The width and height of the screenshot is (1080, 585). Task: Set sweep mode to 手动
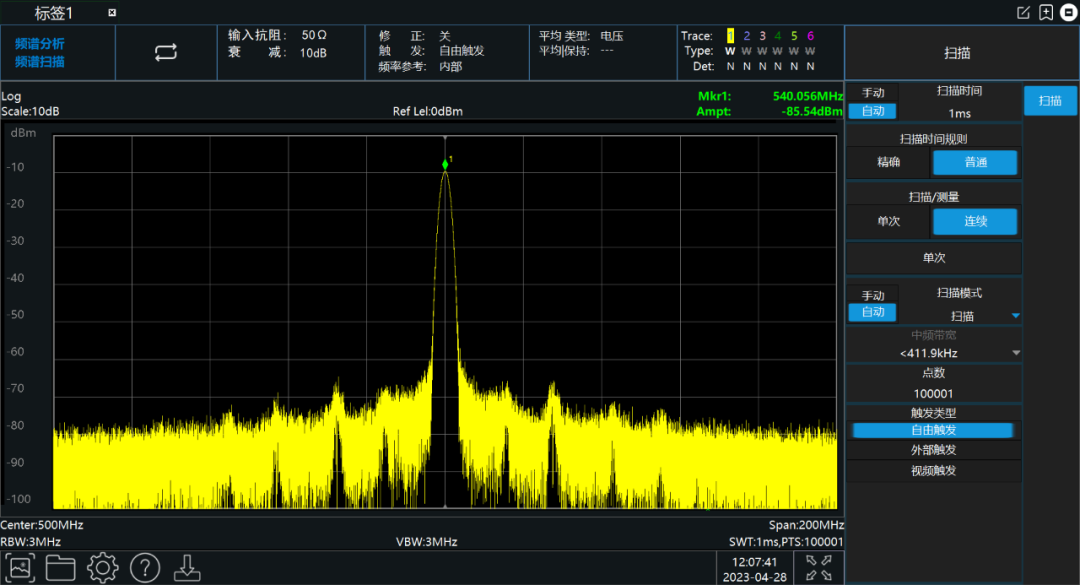point(873,295)
